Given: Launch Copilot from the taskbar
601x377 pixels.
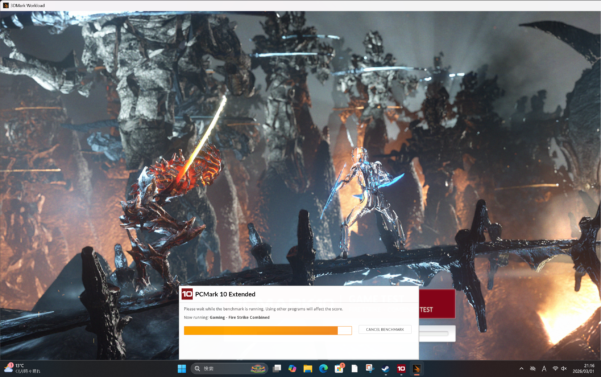Looking at the screenshot, I should coord(292,369).
